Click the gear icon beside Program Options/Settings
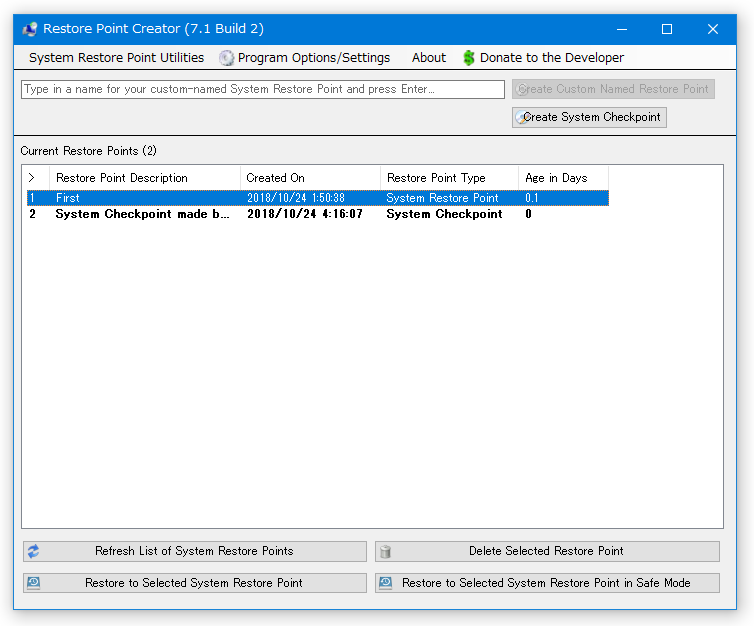754x626 pixels. click(x=226, y=58)
